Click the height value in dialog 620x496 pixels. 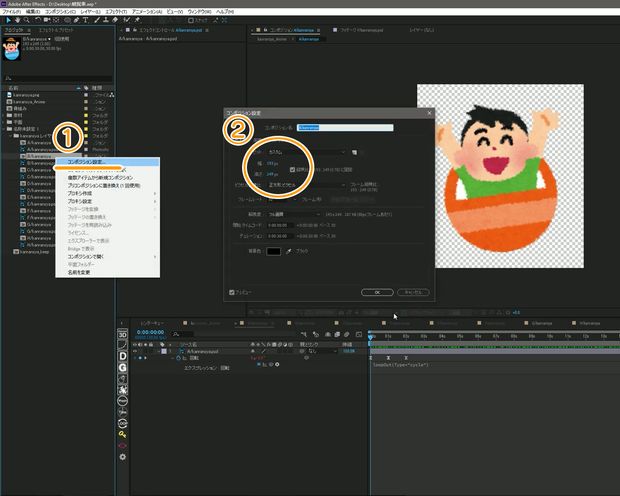coord(272,174)
